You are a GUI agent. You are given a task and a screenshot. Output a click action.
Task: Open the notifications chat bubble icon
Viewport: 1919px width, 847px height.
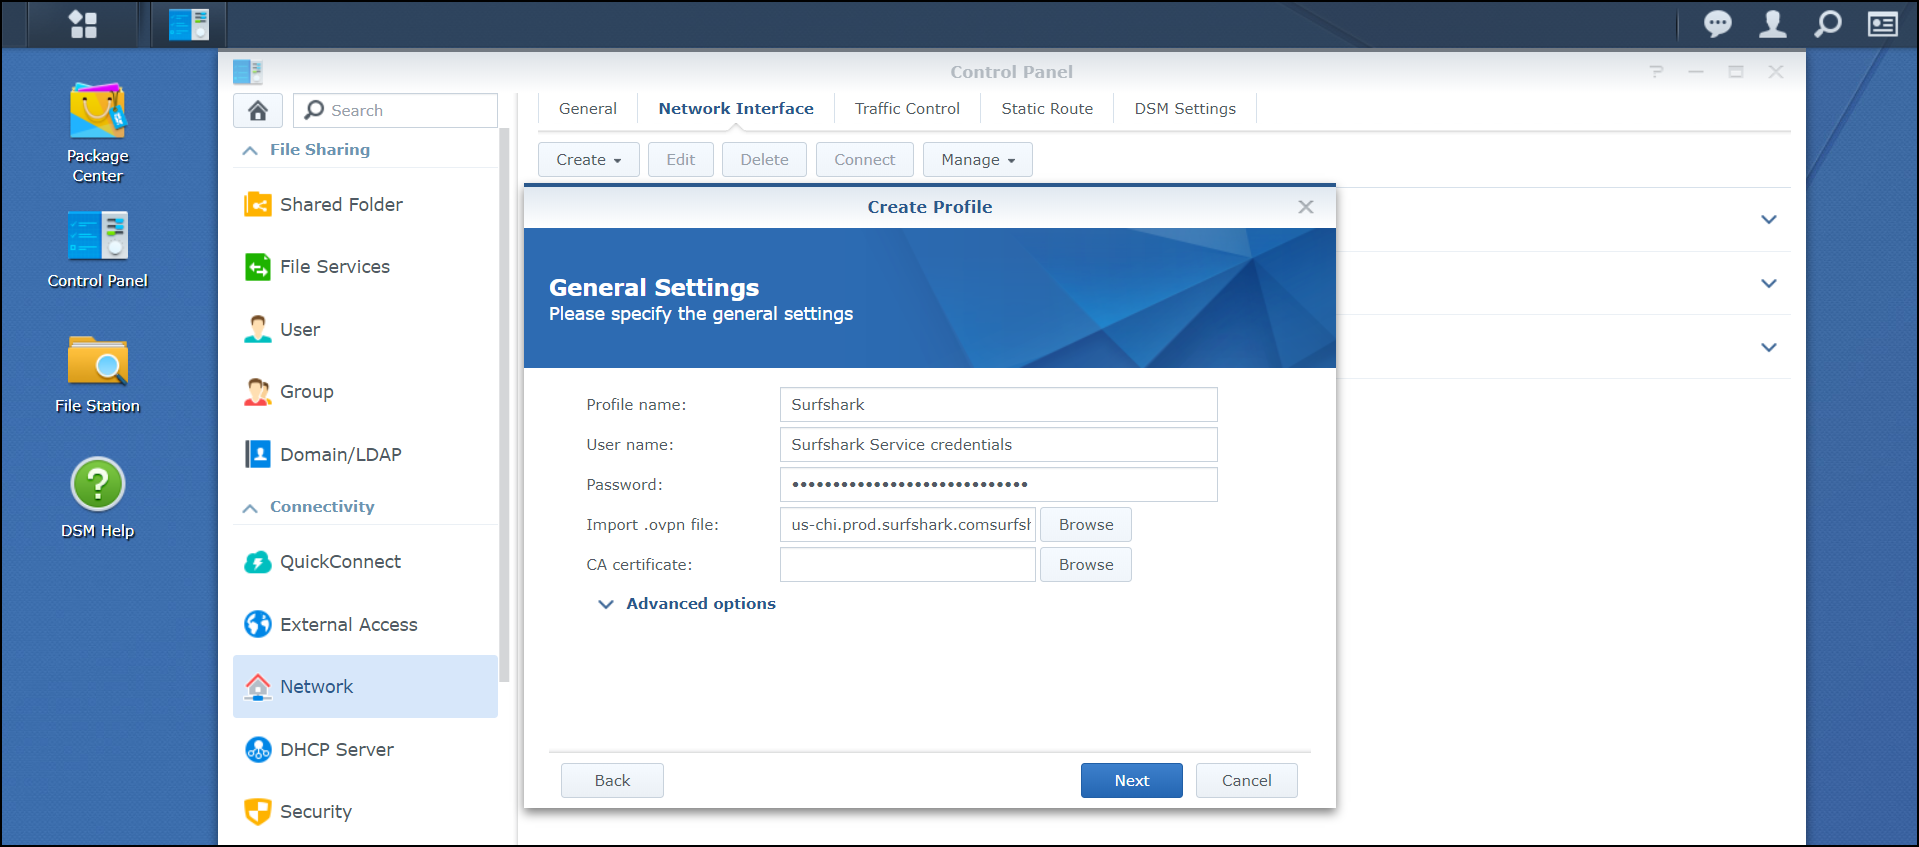pos(1717,23)
